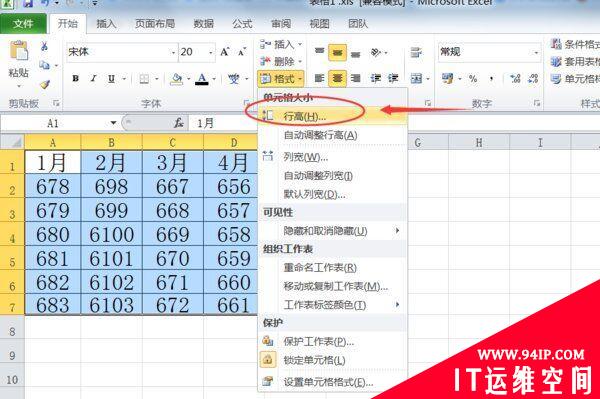Switch to the 数据 tab

(x=203, y=24)
